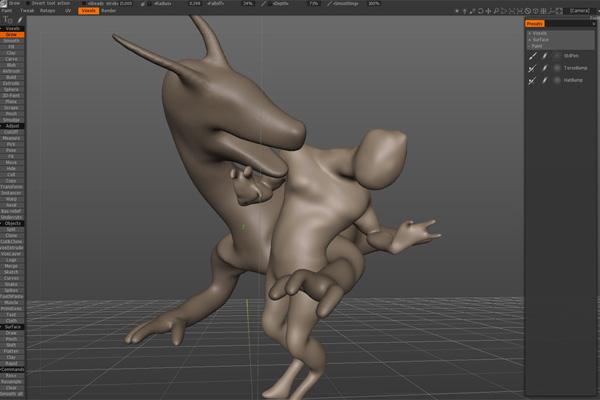600x400 pixels.
Task: Select the Cloth tool
Action: (x=11, y=321)
